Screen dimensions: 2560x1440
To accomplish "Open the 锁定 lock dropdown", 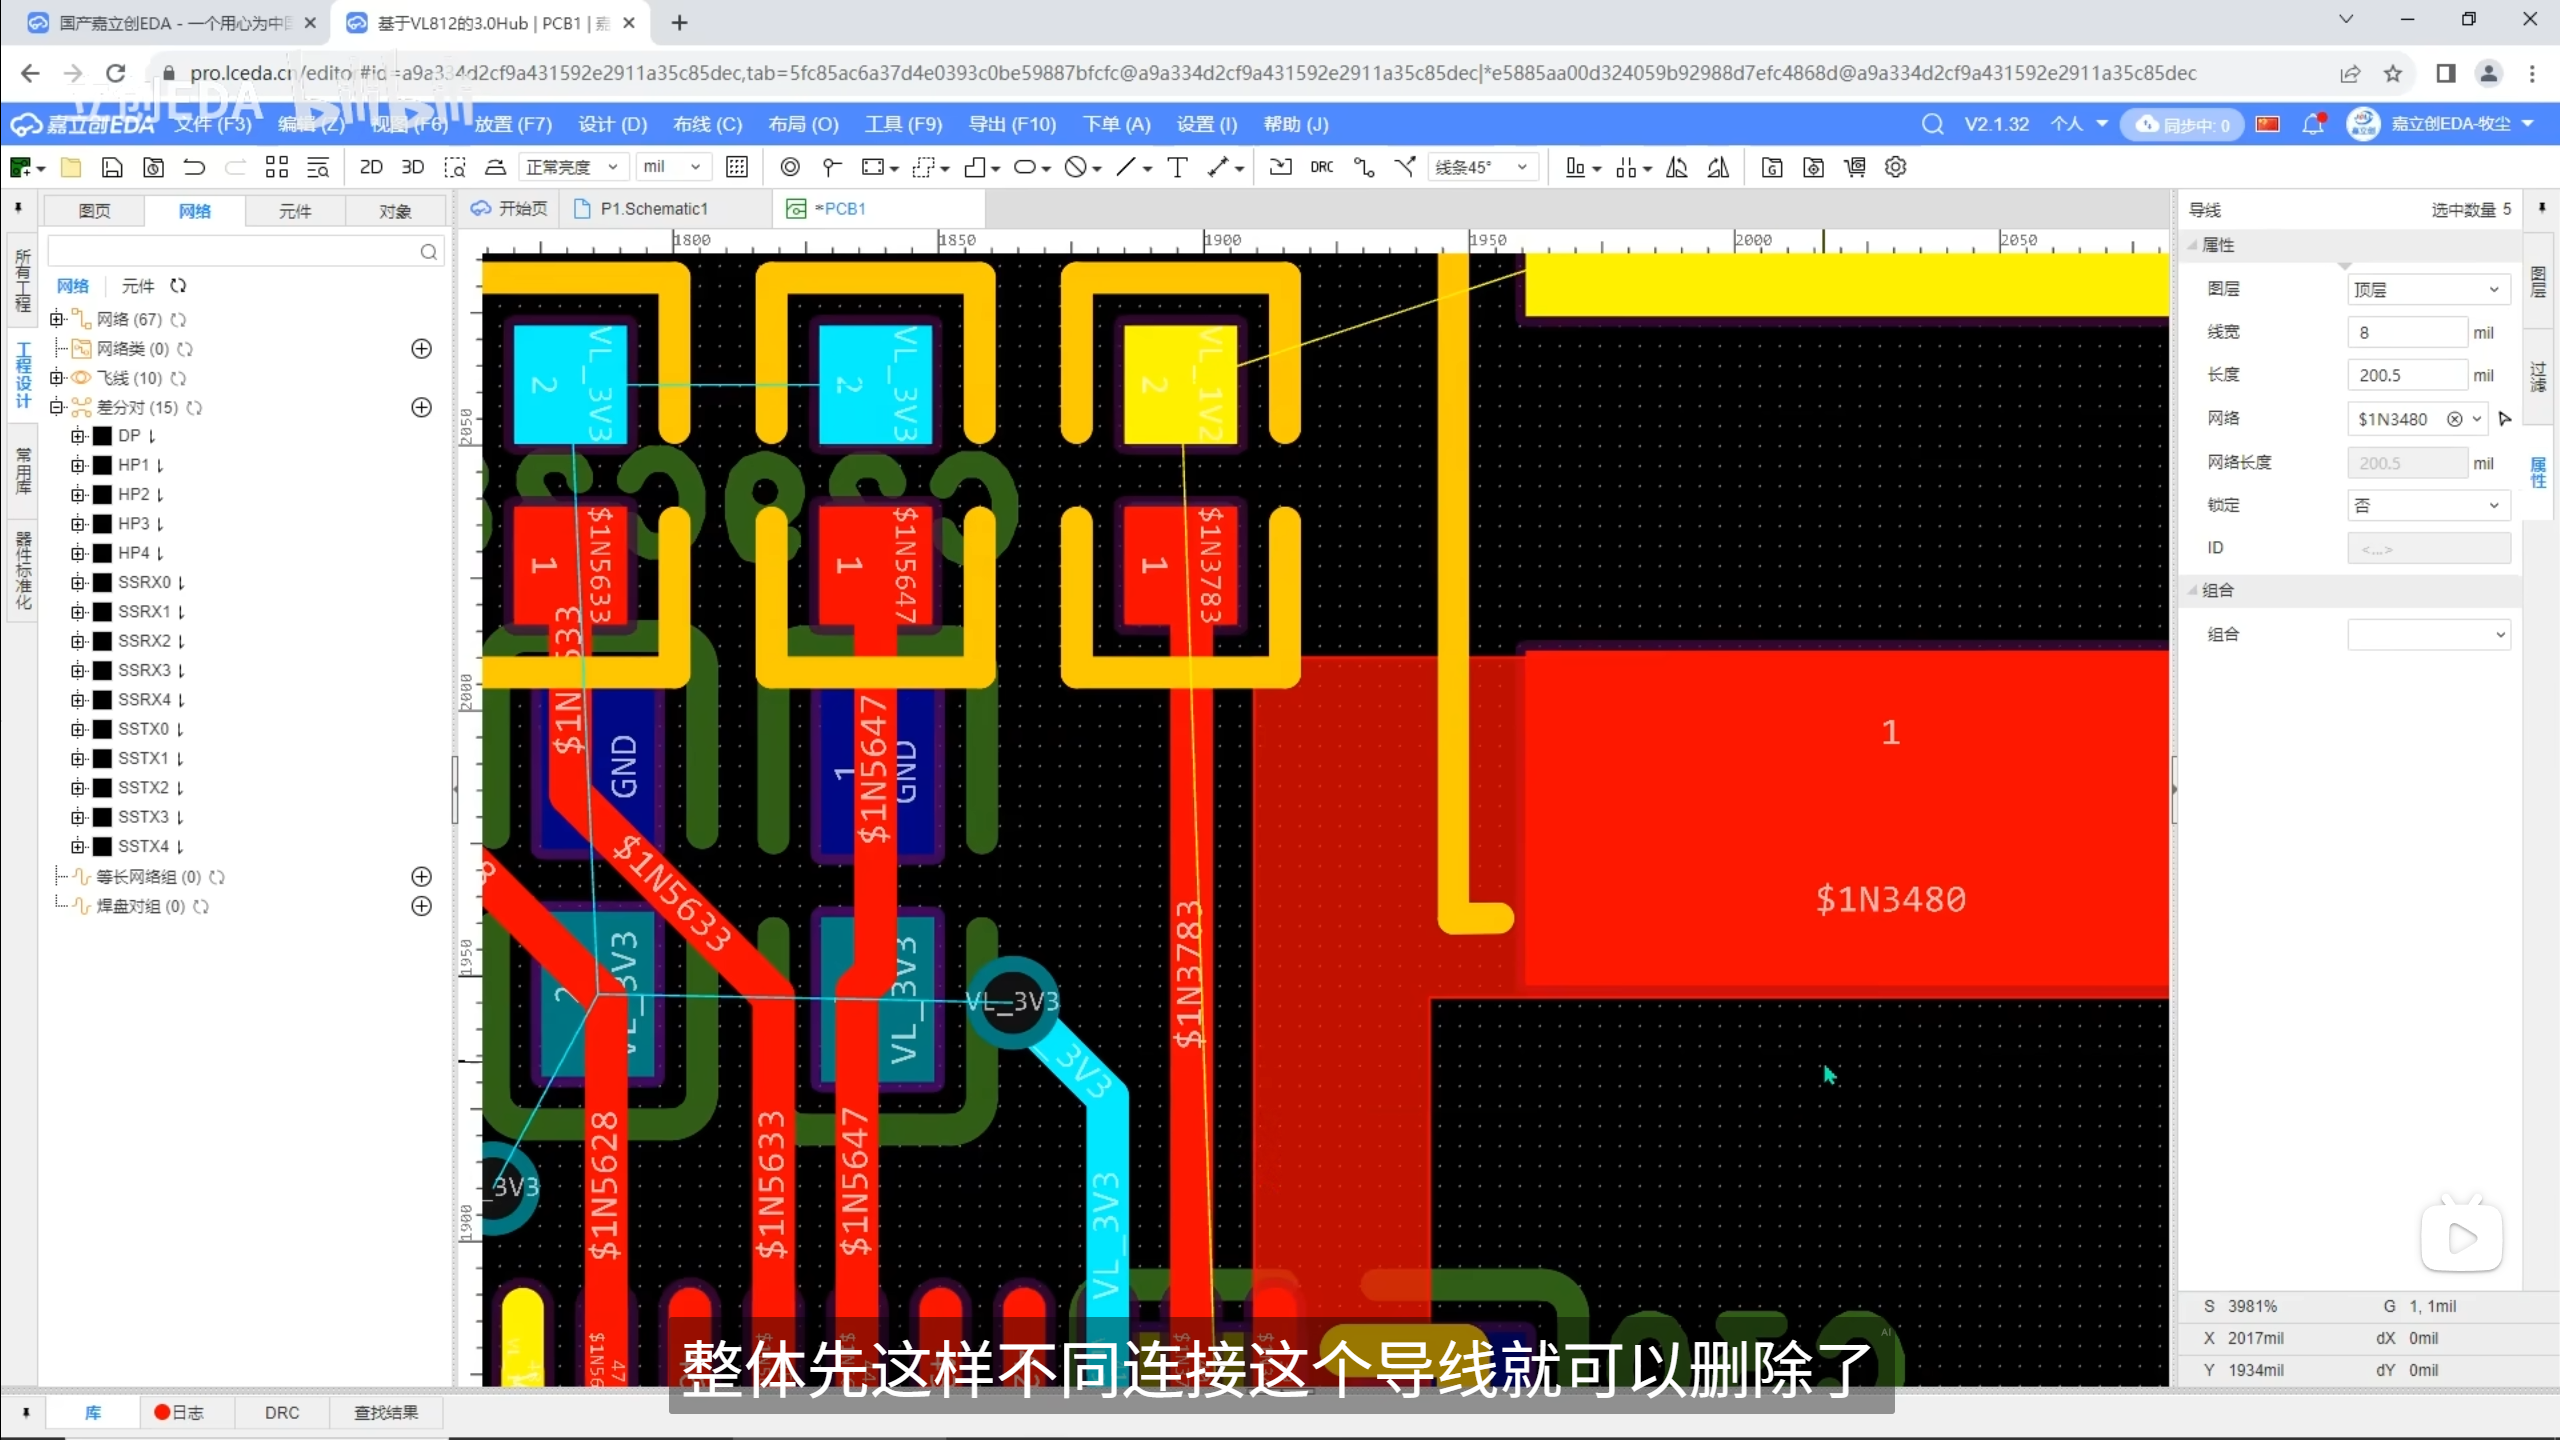I will (x=2427, y=506).
